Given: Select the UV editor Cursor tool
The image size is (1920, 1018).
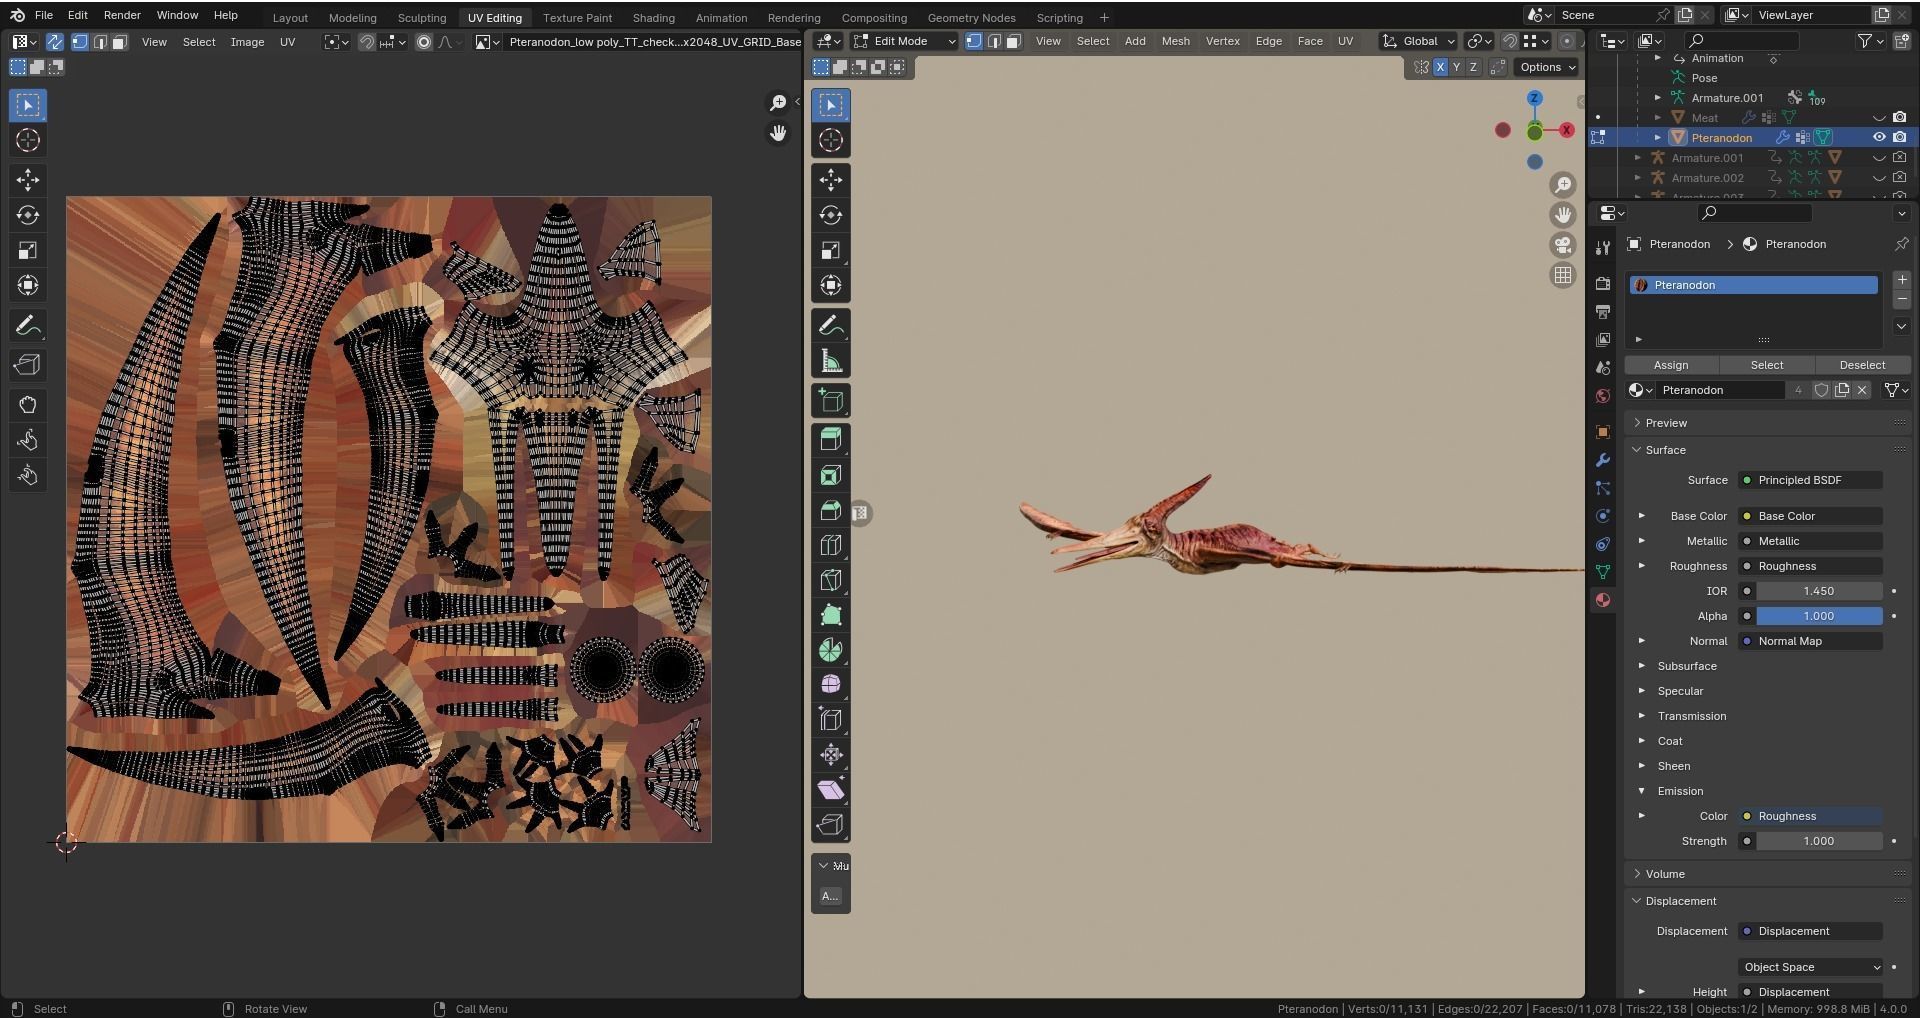Looking at the screenshot, I should click(28, 140).
